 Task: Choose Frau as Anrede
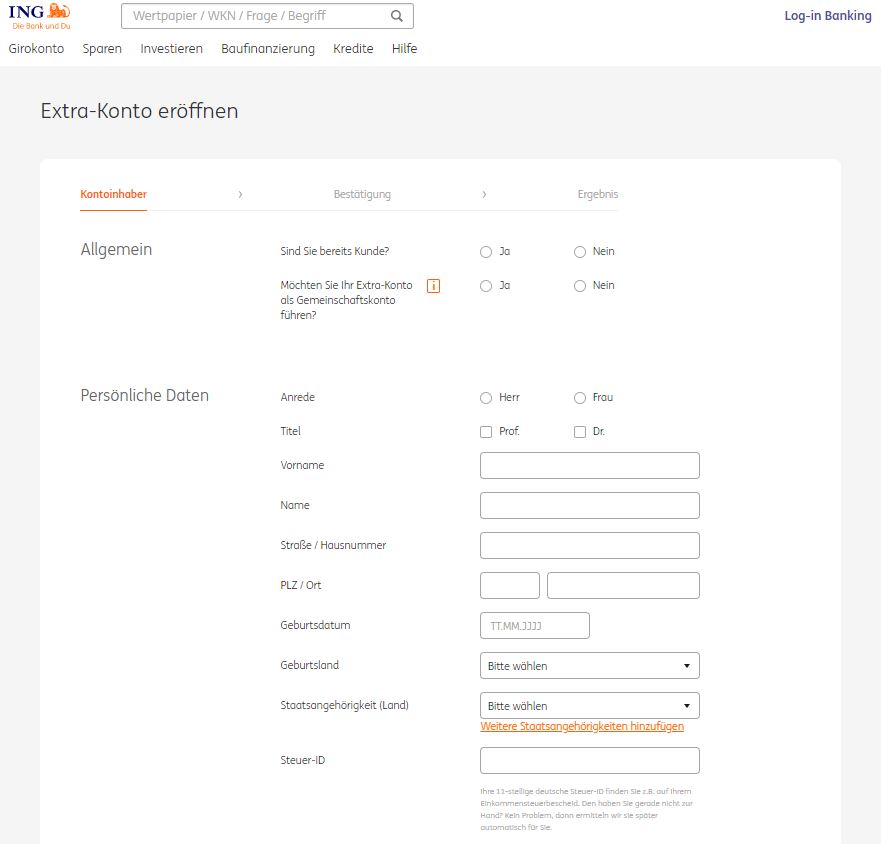[x=580, y=398]
